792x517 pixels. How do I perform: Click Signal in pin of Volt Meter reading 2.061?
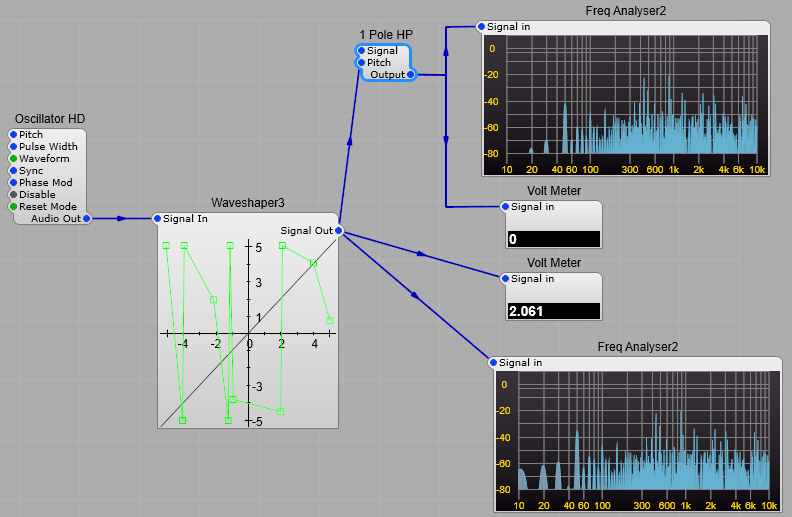click(x=505, y=279)
